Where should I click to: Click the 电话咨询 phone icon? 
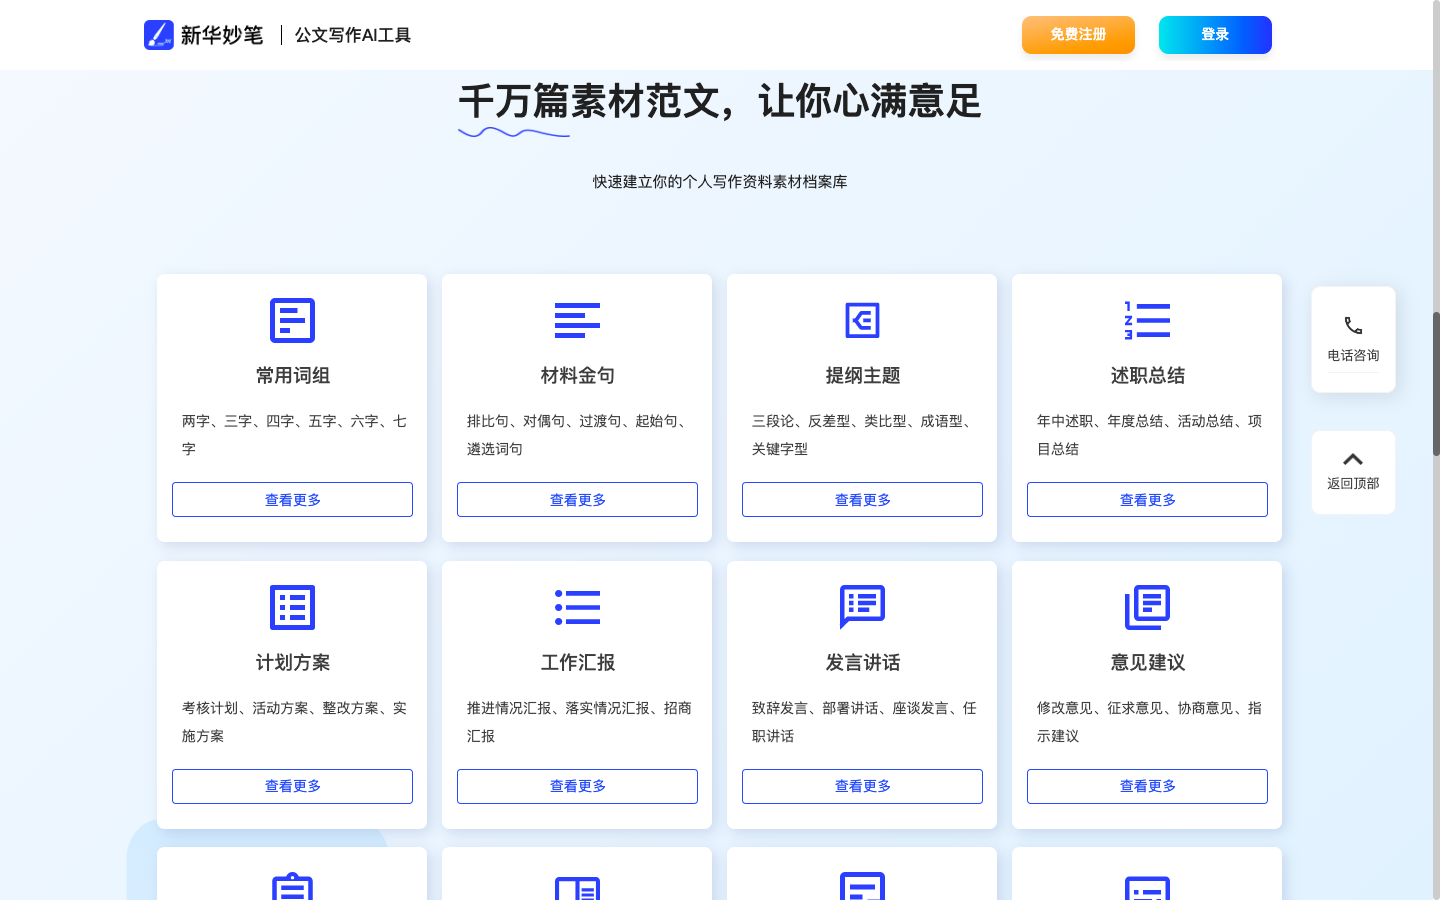pyautogui.click(x=1353, y=323)
